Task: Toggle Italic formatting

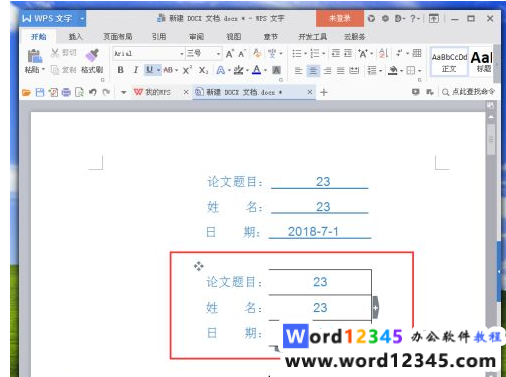Action: (x=135, y=70)
